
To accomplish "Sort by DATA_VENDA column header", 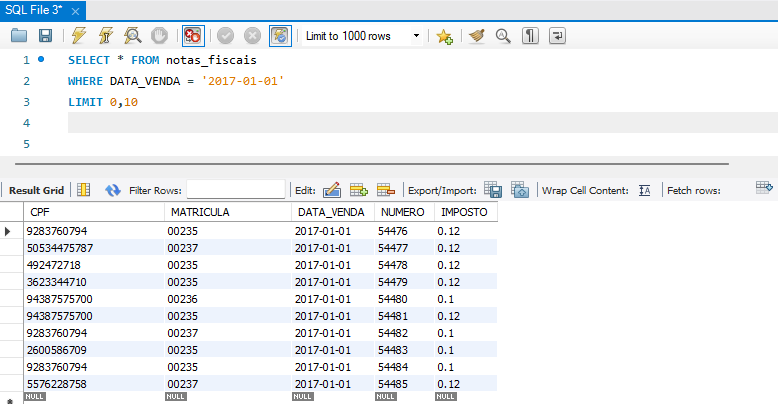I will [x=333, y=212].
